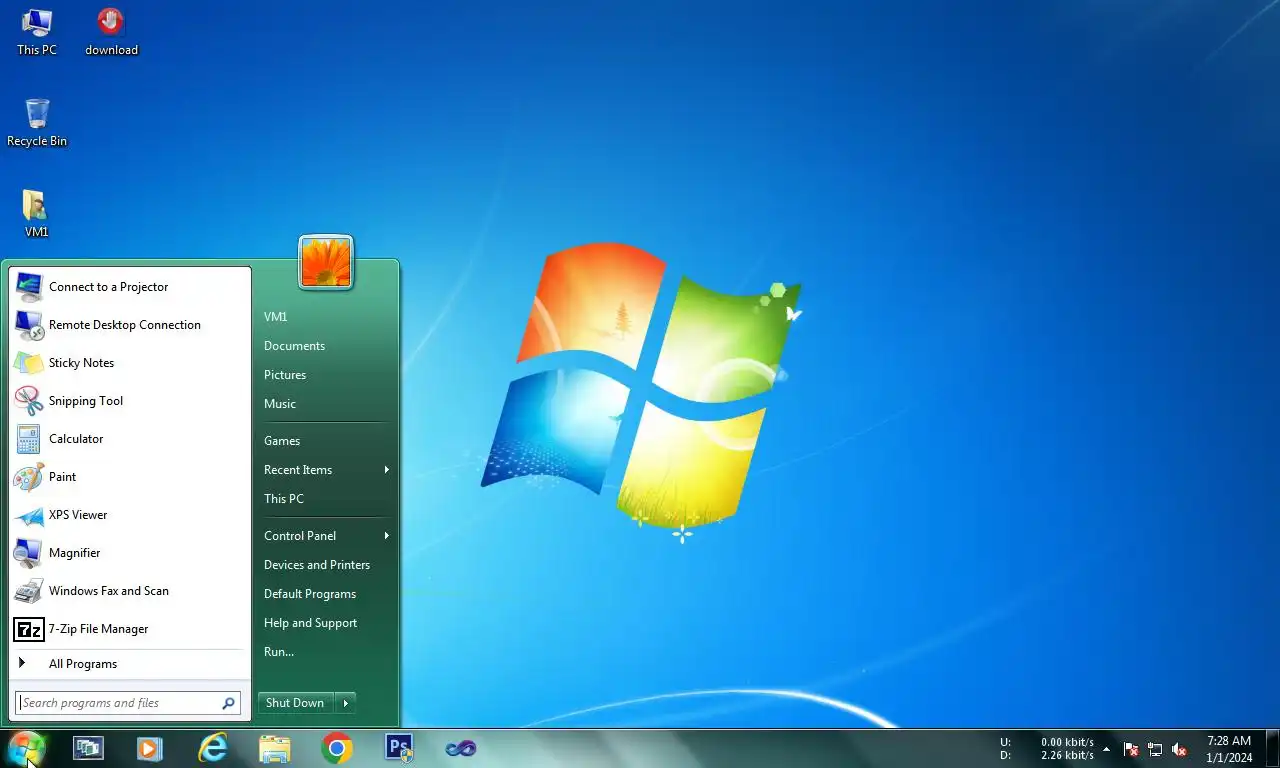Open Music library link
Screen dimensions: 1280x768
pos(326,404)
